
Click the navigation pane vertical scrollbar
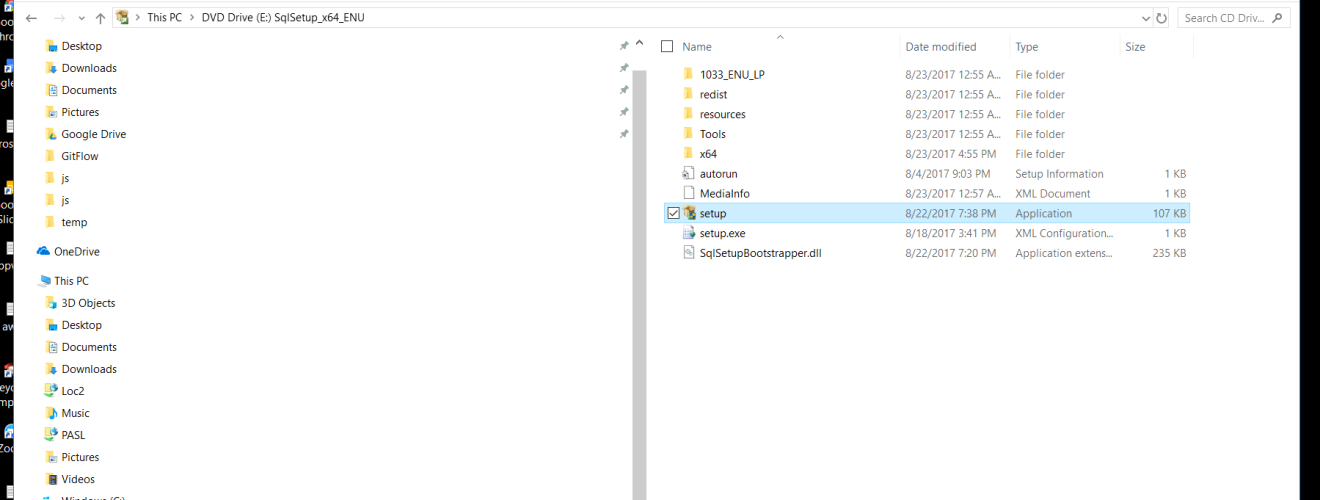point(638,250)
